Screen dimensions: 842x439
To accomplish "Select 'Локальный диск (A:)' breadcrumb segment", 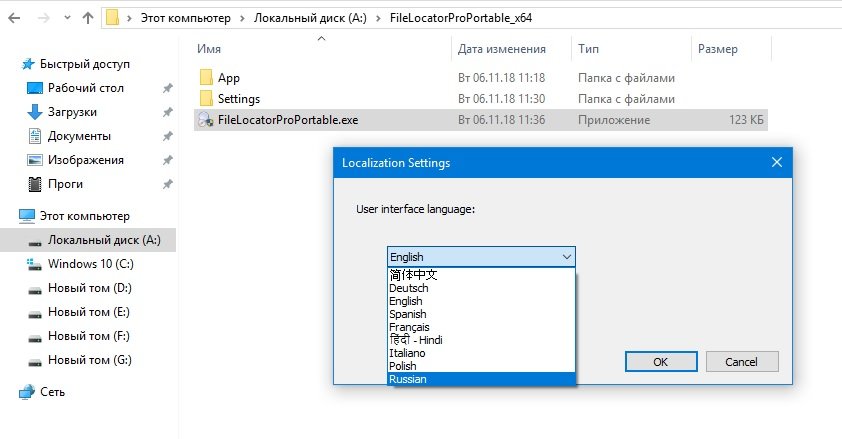I will pos(310,18).
